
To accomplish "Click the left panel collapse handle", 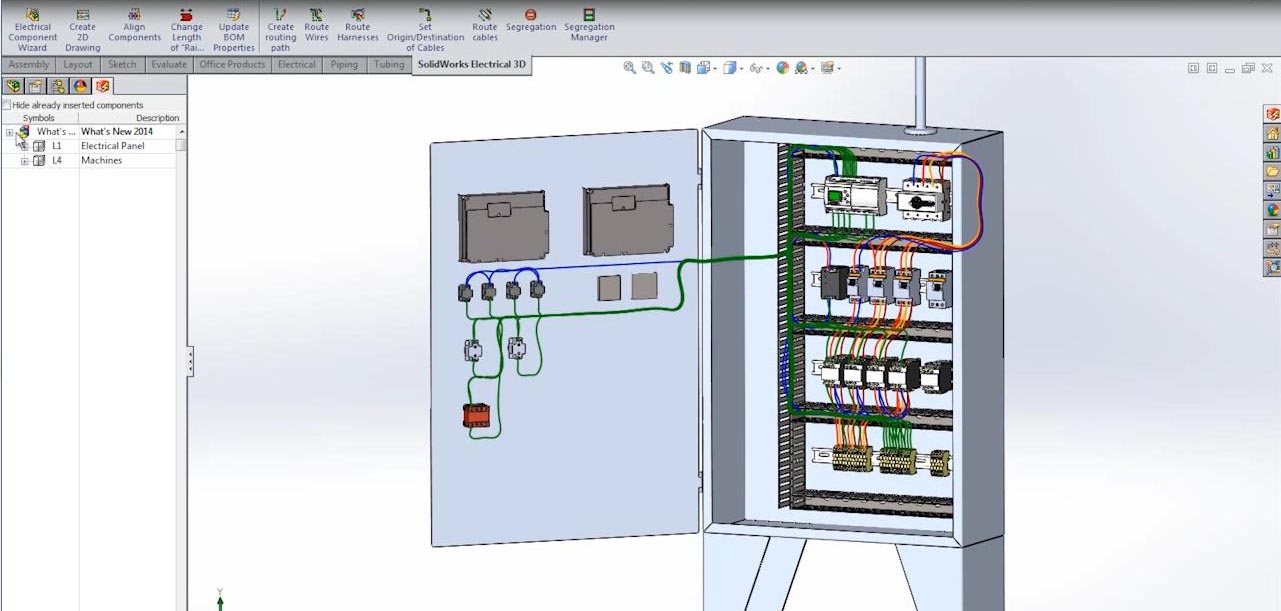I will [x=190, y=361].
